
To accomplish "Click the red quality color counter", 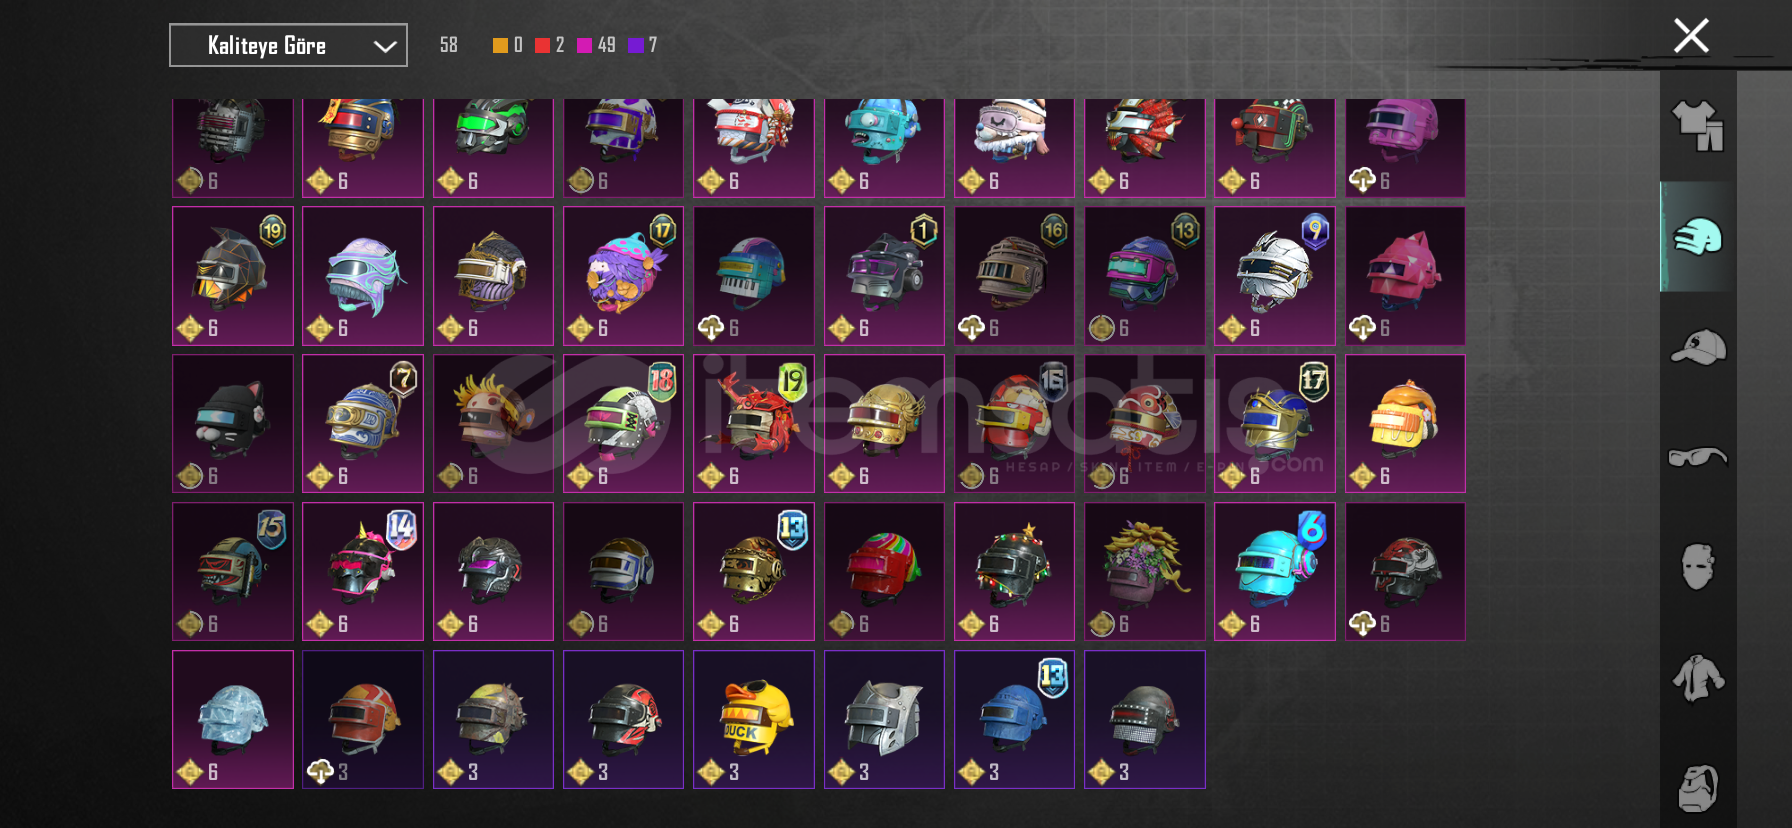I will click(x=550, y=45).
